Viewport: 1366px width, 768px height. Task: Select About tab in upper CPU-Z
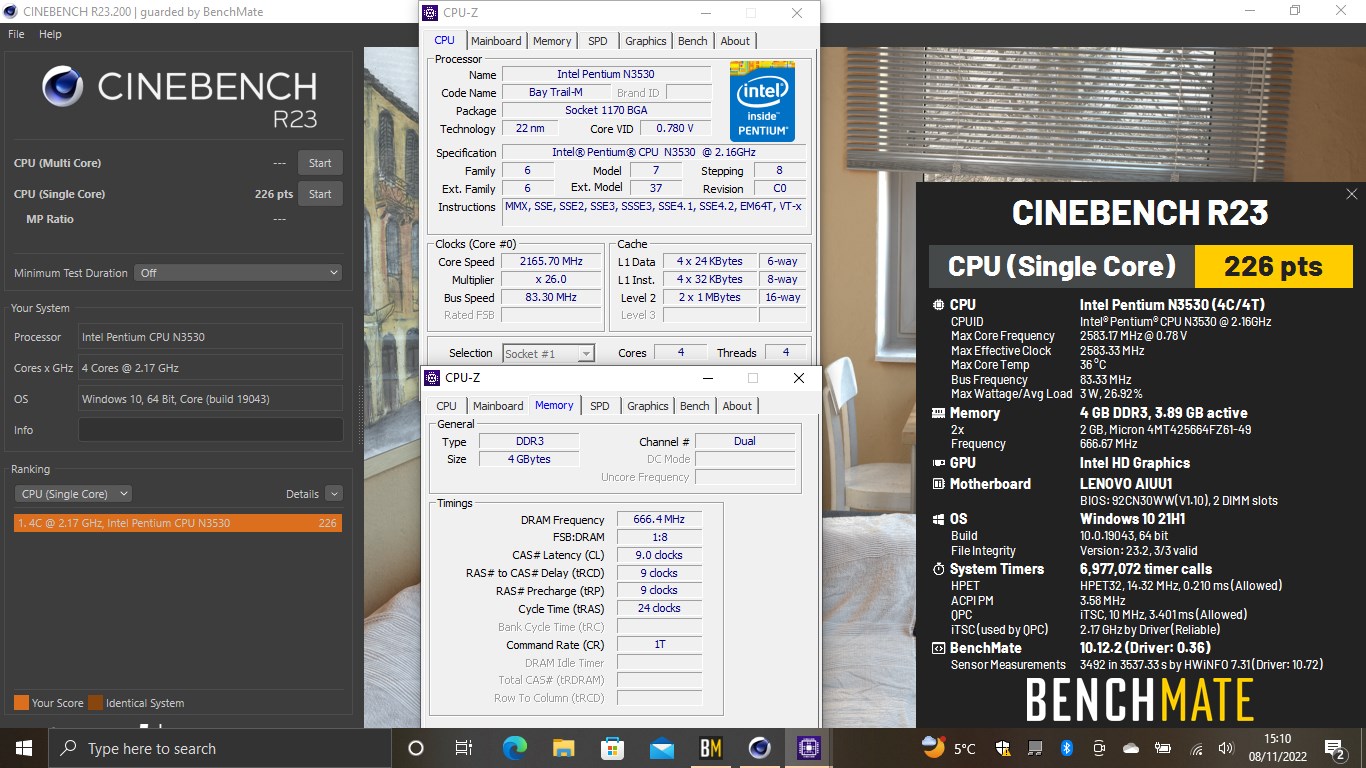pyautogui.click(x=735, y=41)
